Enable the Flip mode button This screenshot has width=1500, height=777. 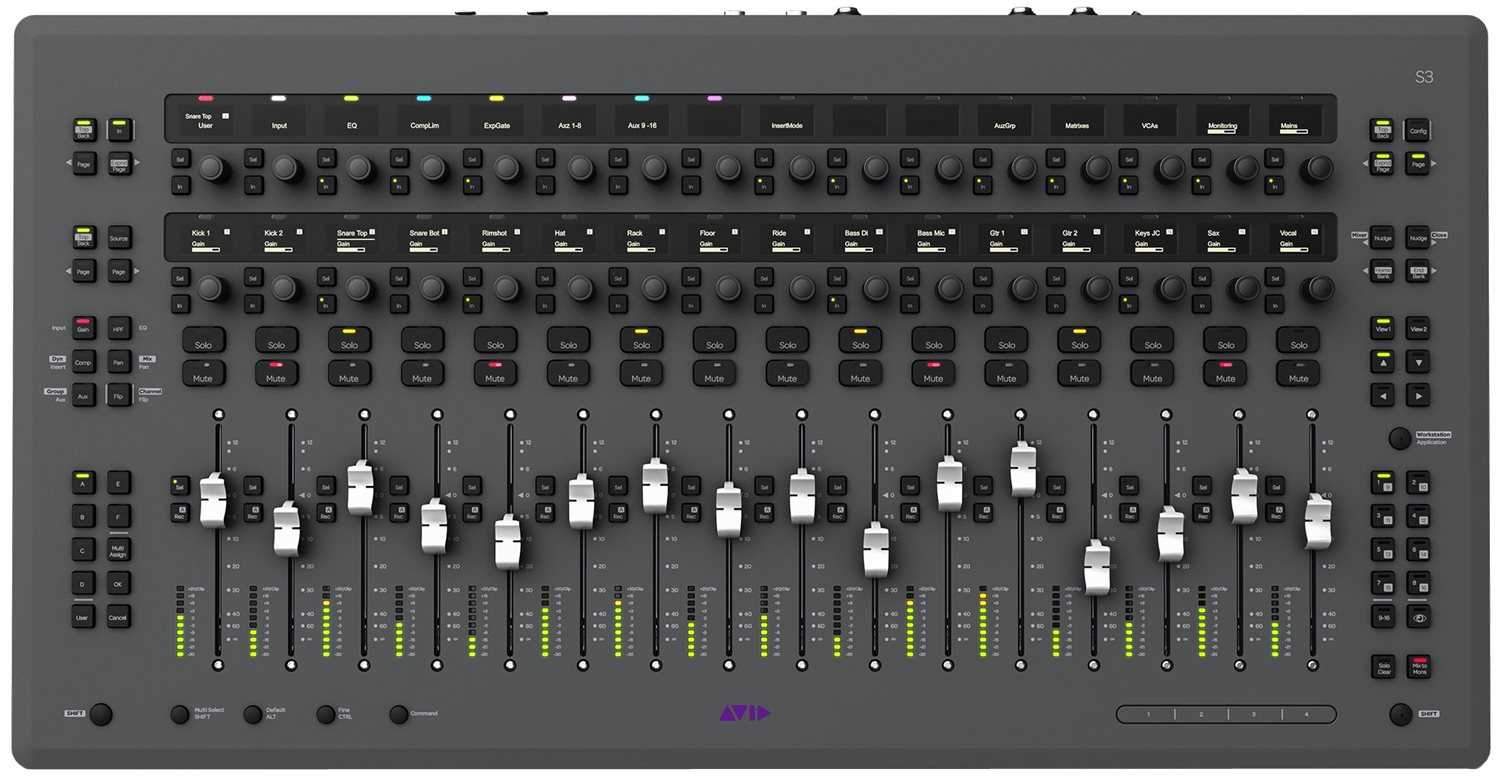pos(117,395)
